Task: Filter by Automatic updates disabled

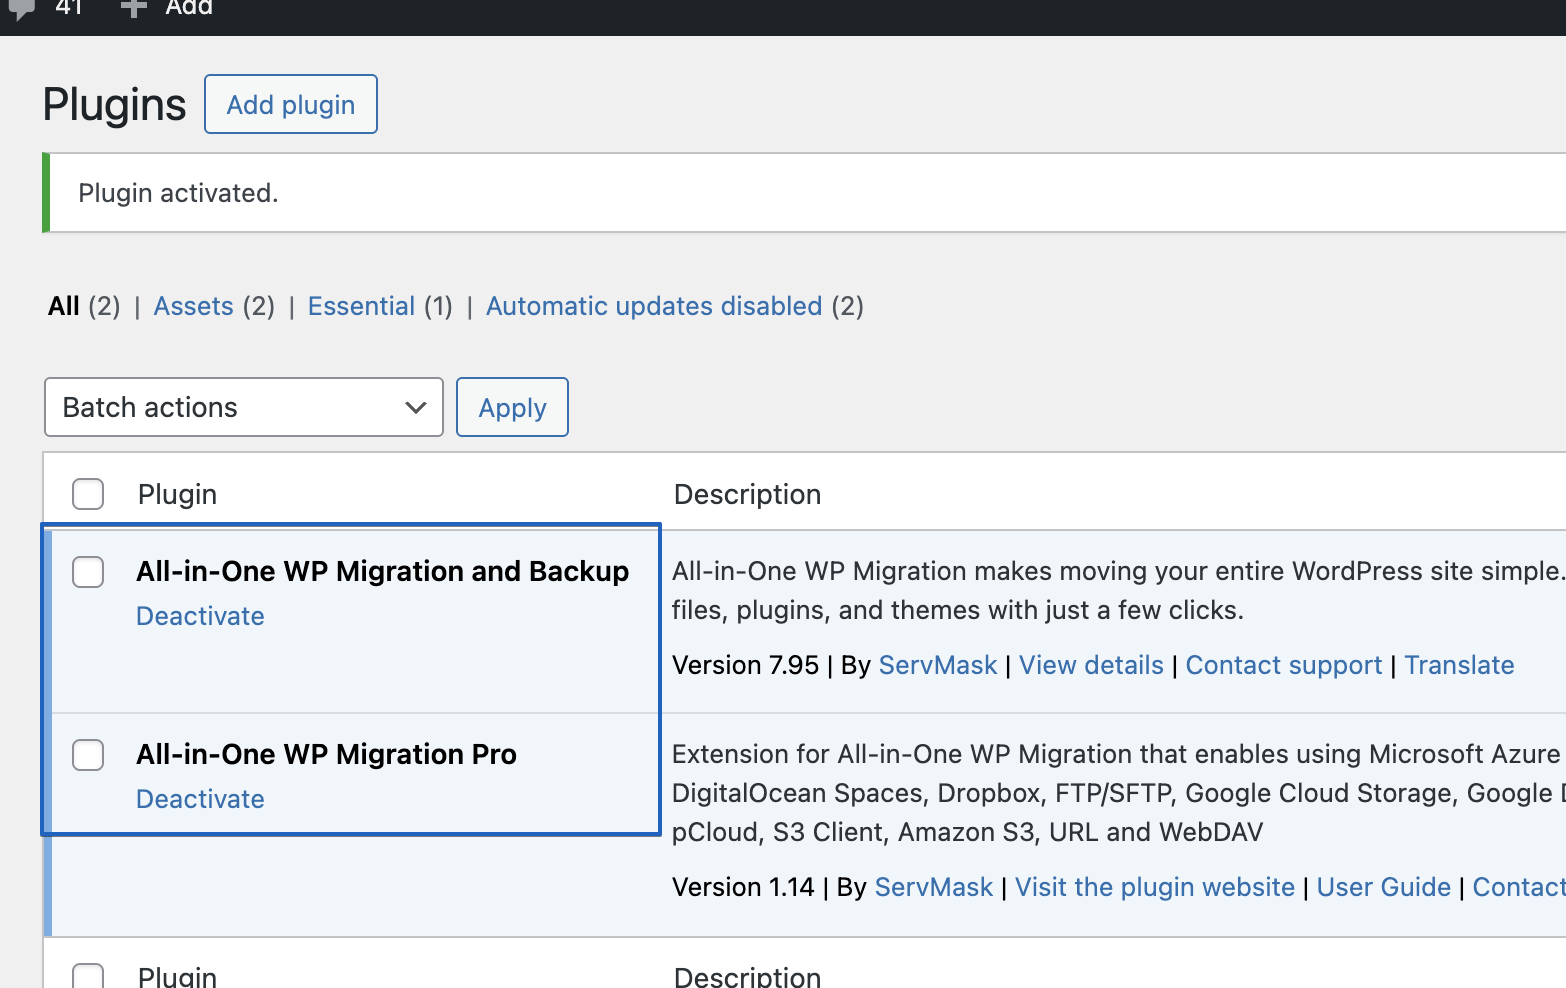Action: pyautogui.click(x=654, y=306)
